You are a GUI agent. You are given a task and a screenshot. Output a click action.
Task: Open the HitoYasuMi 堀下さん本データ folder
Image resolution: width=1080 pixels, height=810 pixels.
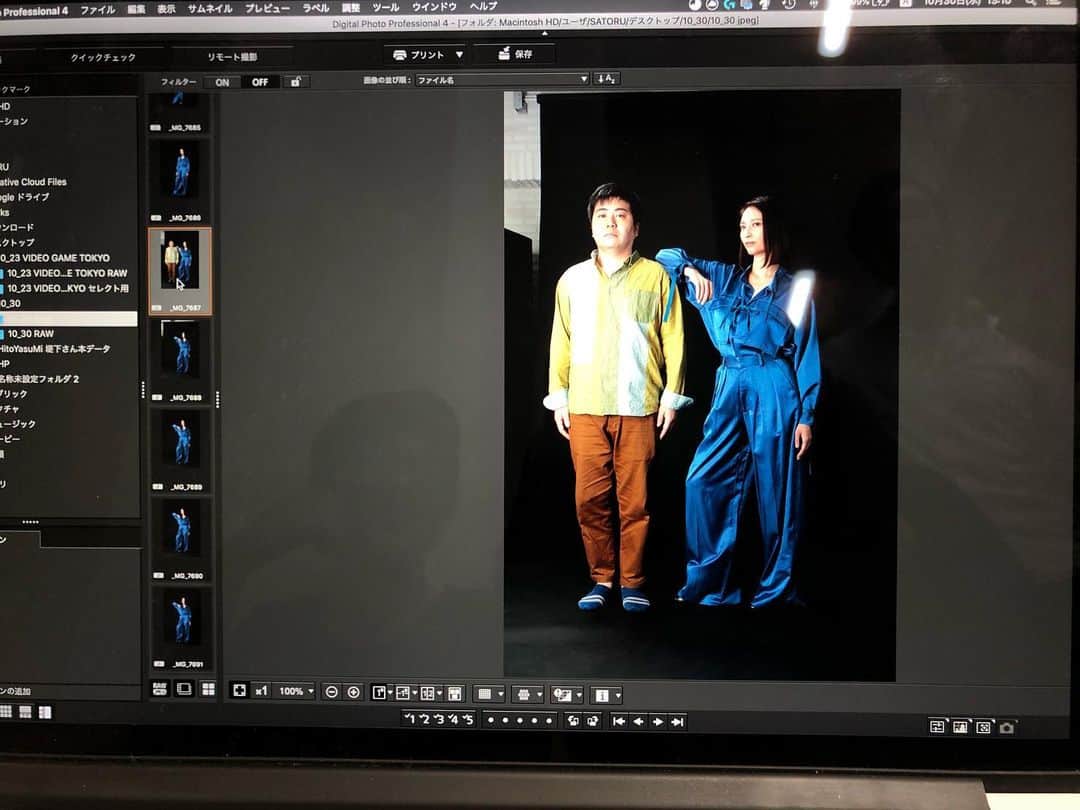55,349
